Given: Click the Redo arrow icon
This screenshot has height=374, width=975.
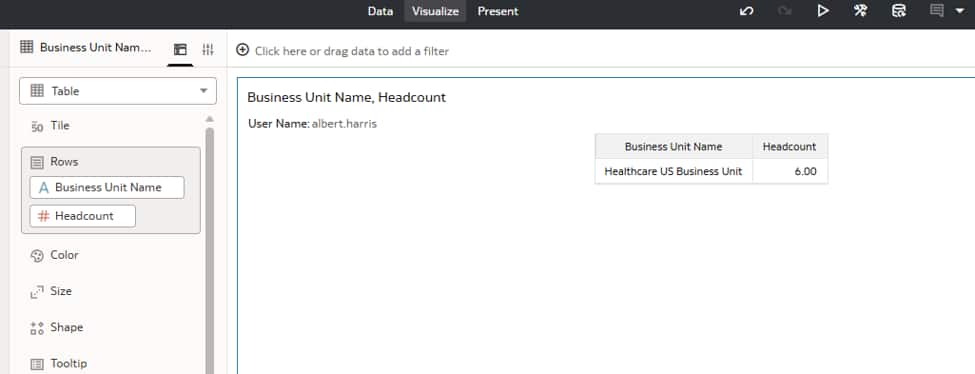Looking at the screenshot, I should (785, 11).
